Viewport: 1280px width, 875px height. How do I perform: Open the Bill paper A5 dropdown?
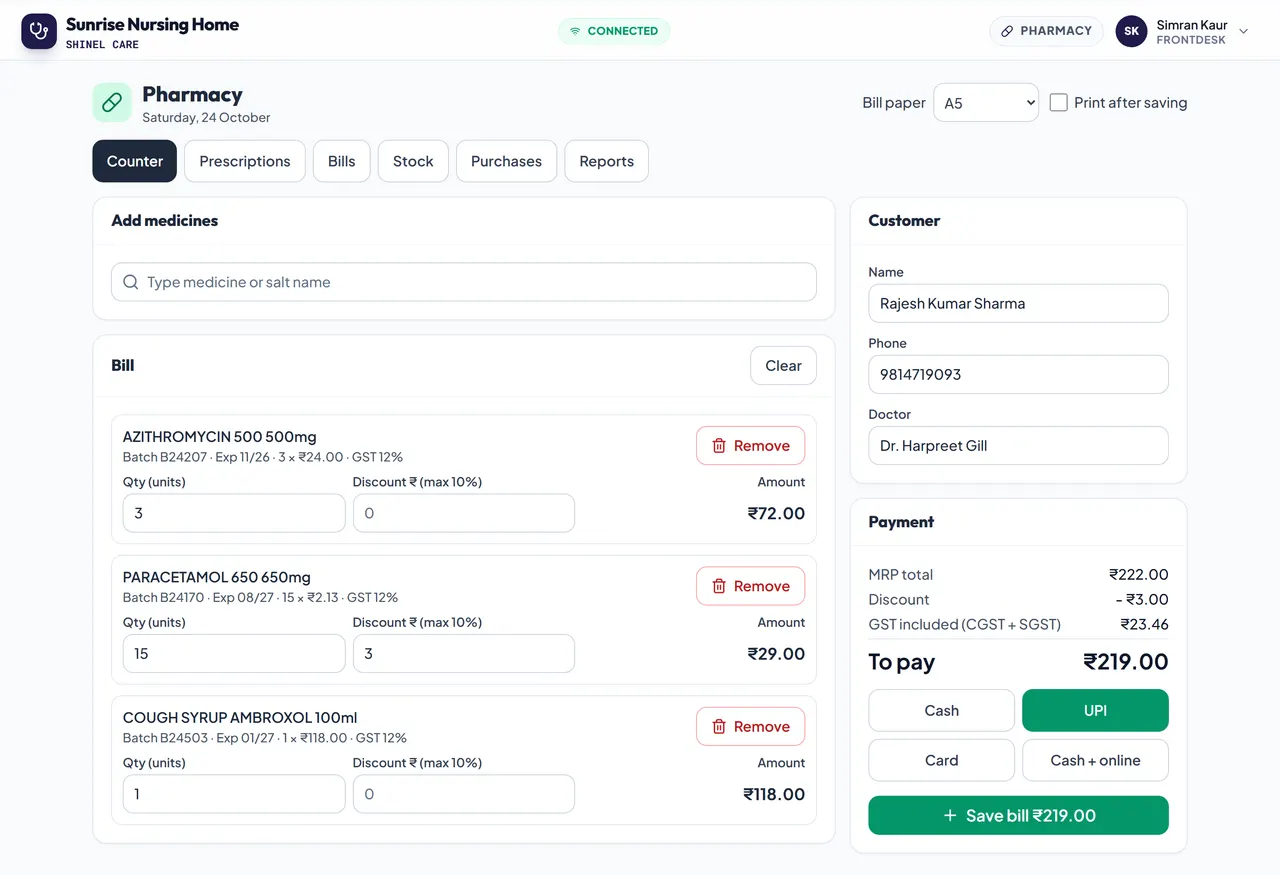click(986, 102)
